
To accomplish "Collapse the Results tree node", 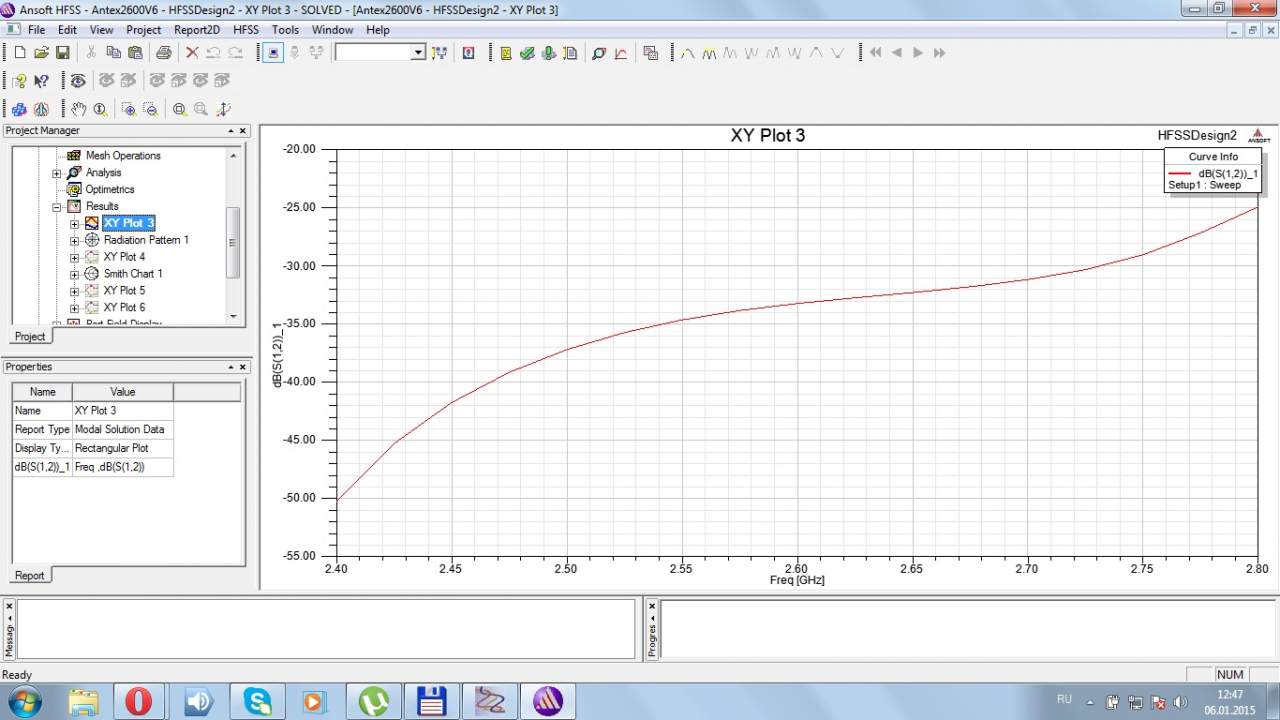I will [57, 206].
